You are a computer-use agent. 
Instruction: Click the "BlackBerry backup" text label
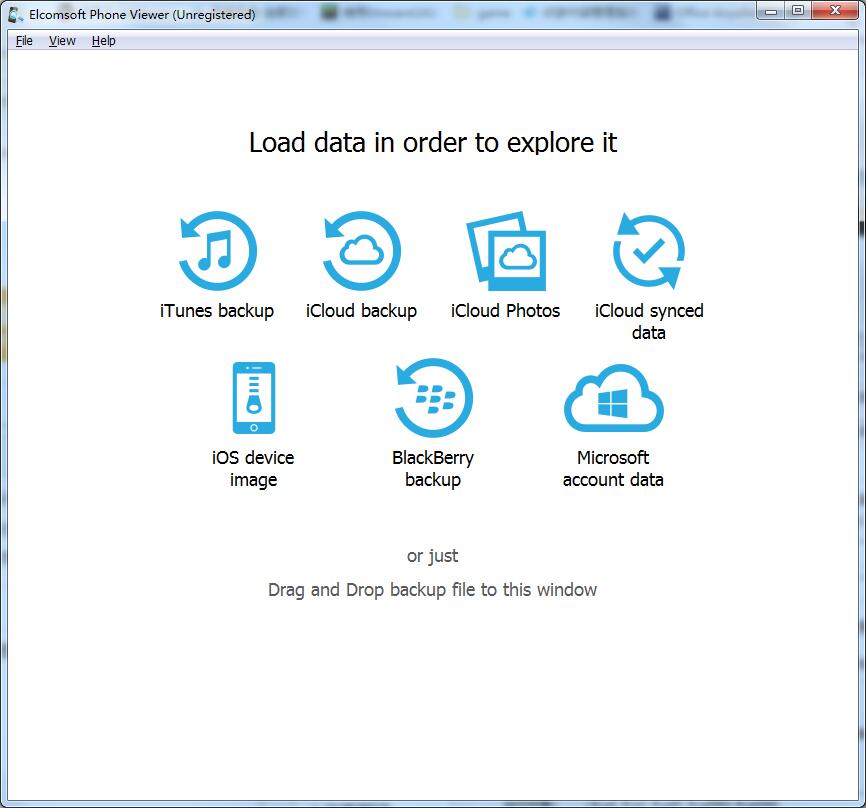[x=433, y=469]
